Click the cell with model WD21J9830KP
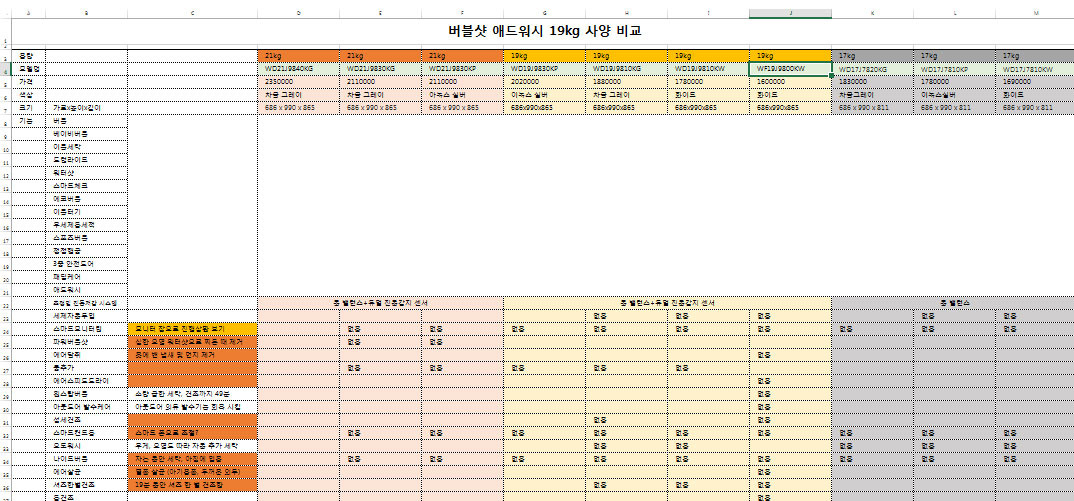 pyautogui.click(x=462, y=69)
